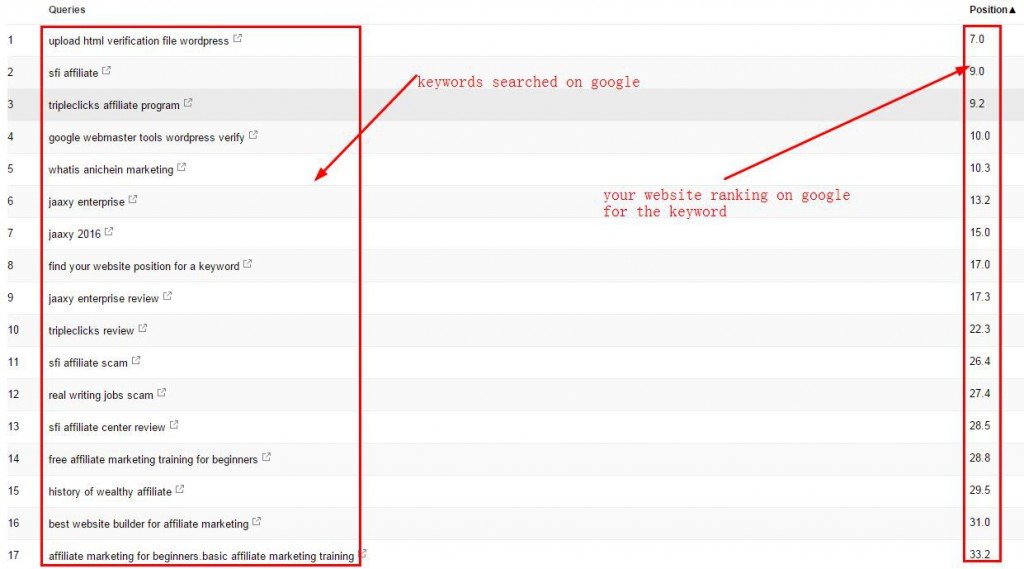This screenshot has height=569, width=1024.
Task: Select 'best website builder for affiliate marketing'
Action: (148, 524)
